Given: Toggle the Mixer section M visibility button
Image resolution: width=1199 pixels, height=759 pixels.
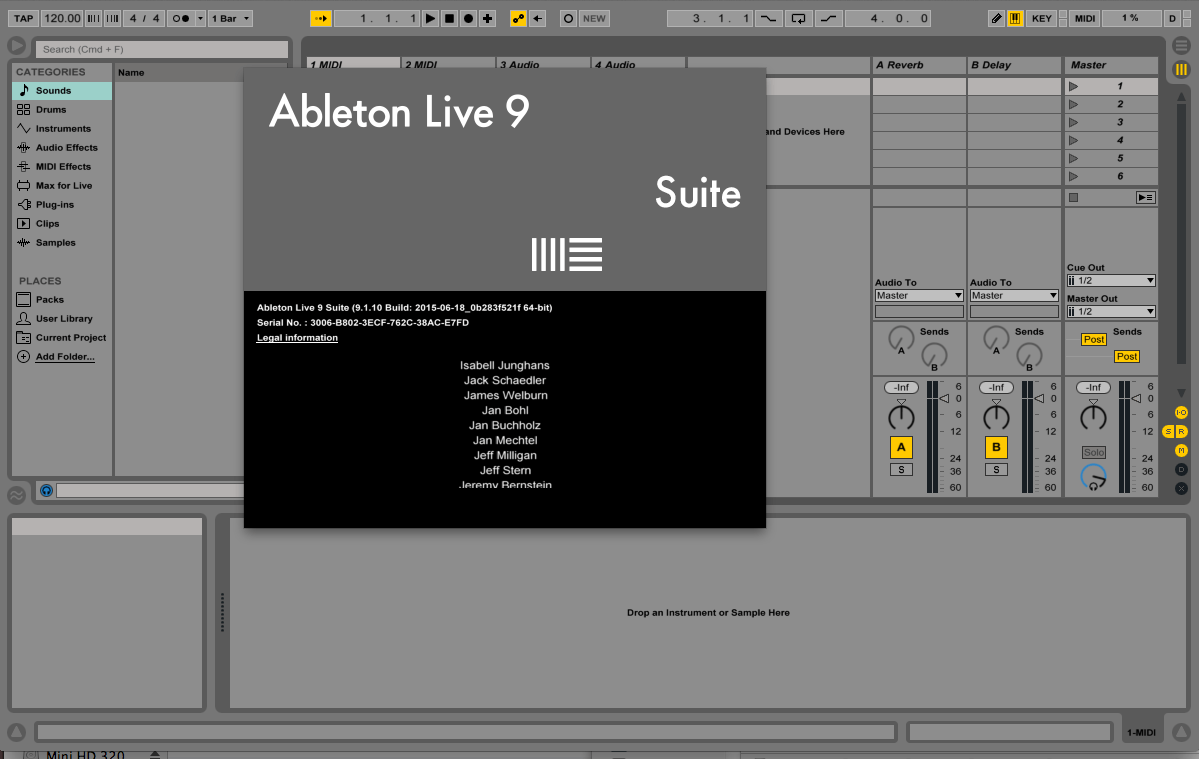Looking at the screenshot, I should click(1181, 451).
